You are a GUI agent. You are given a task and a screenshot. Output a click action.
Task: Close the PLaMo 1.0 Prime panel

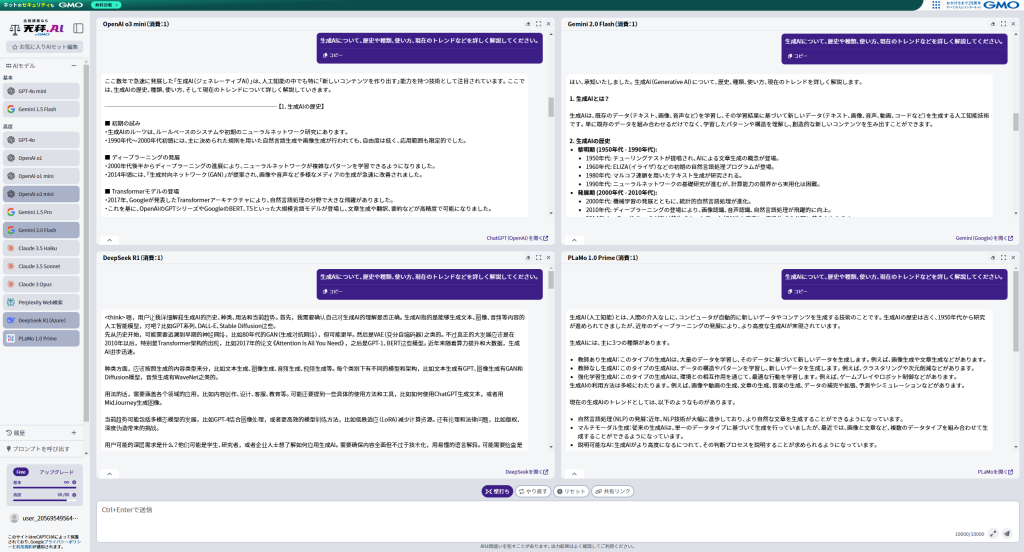[1013, 257]
